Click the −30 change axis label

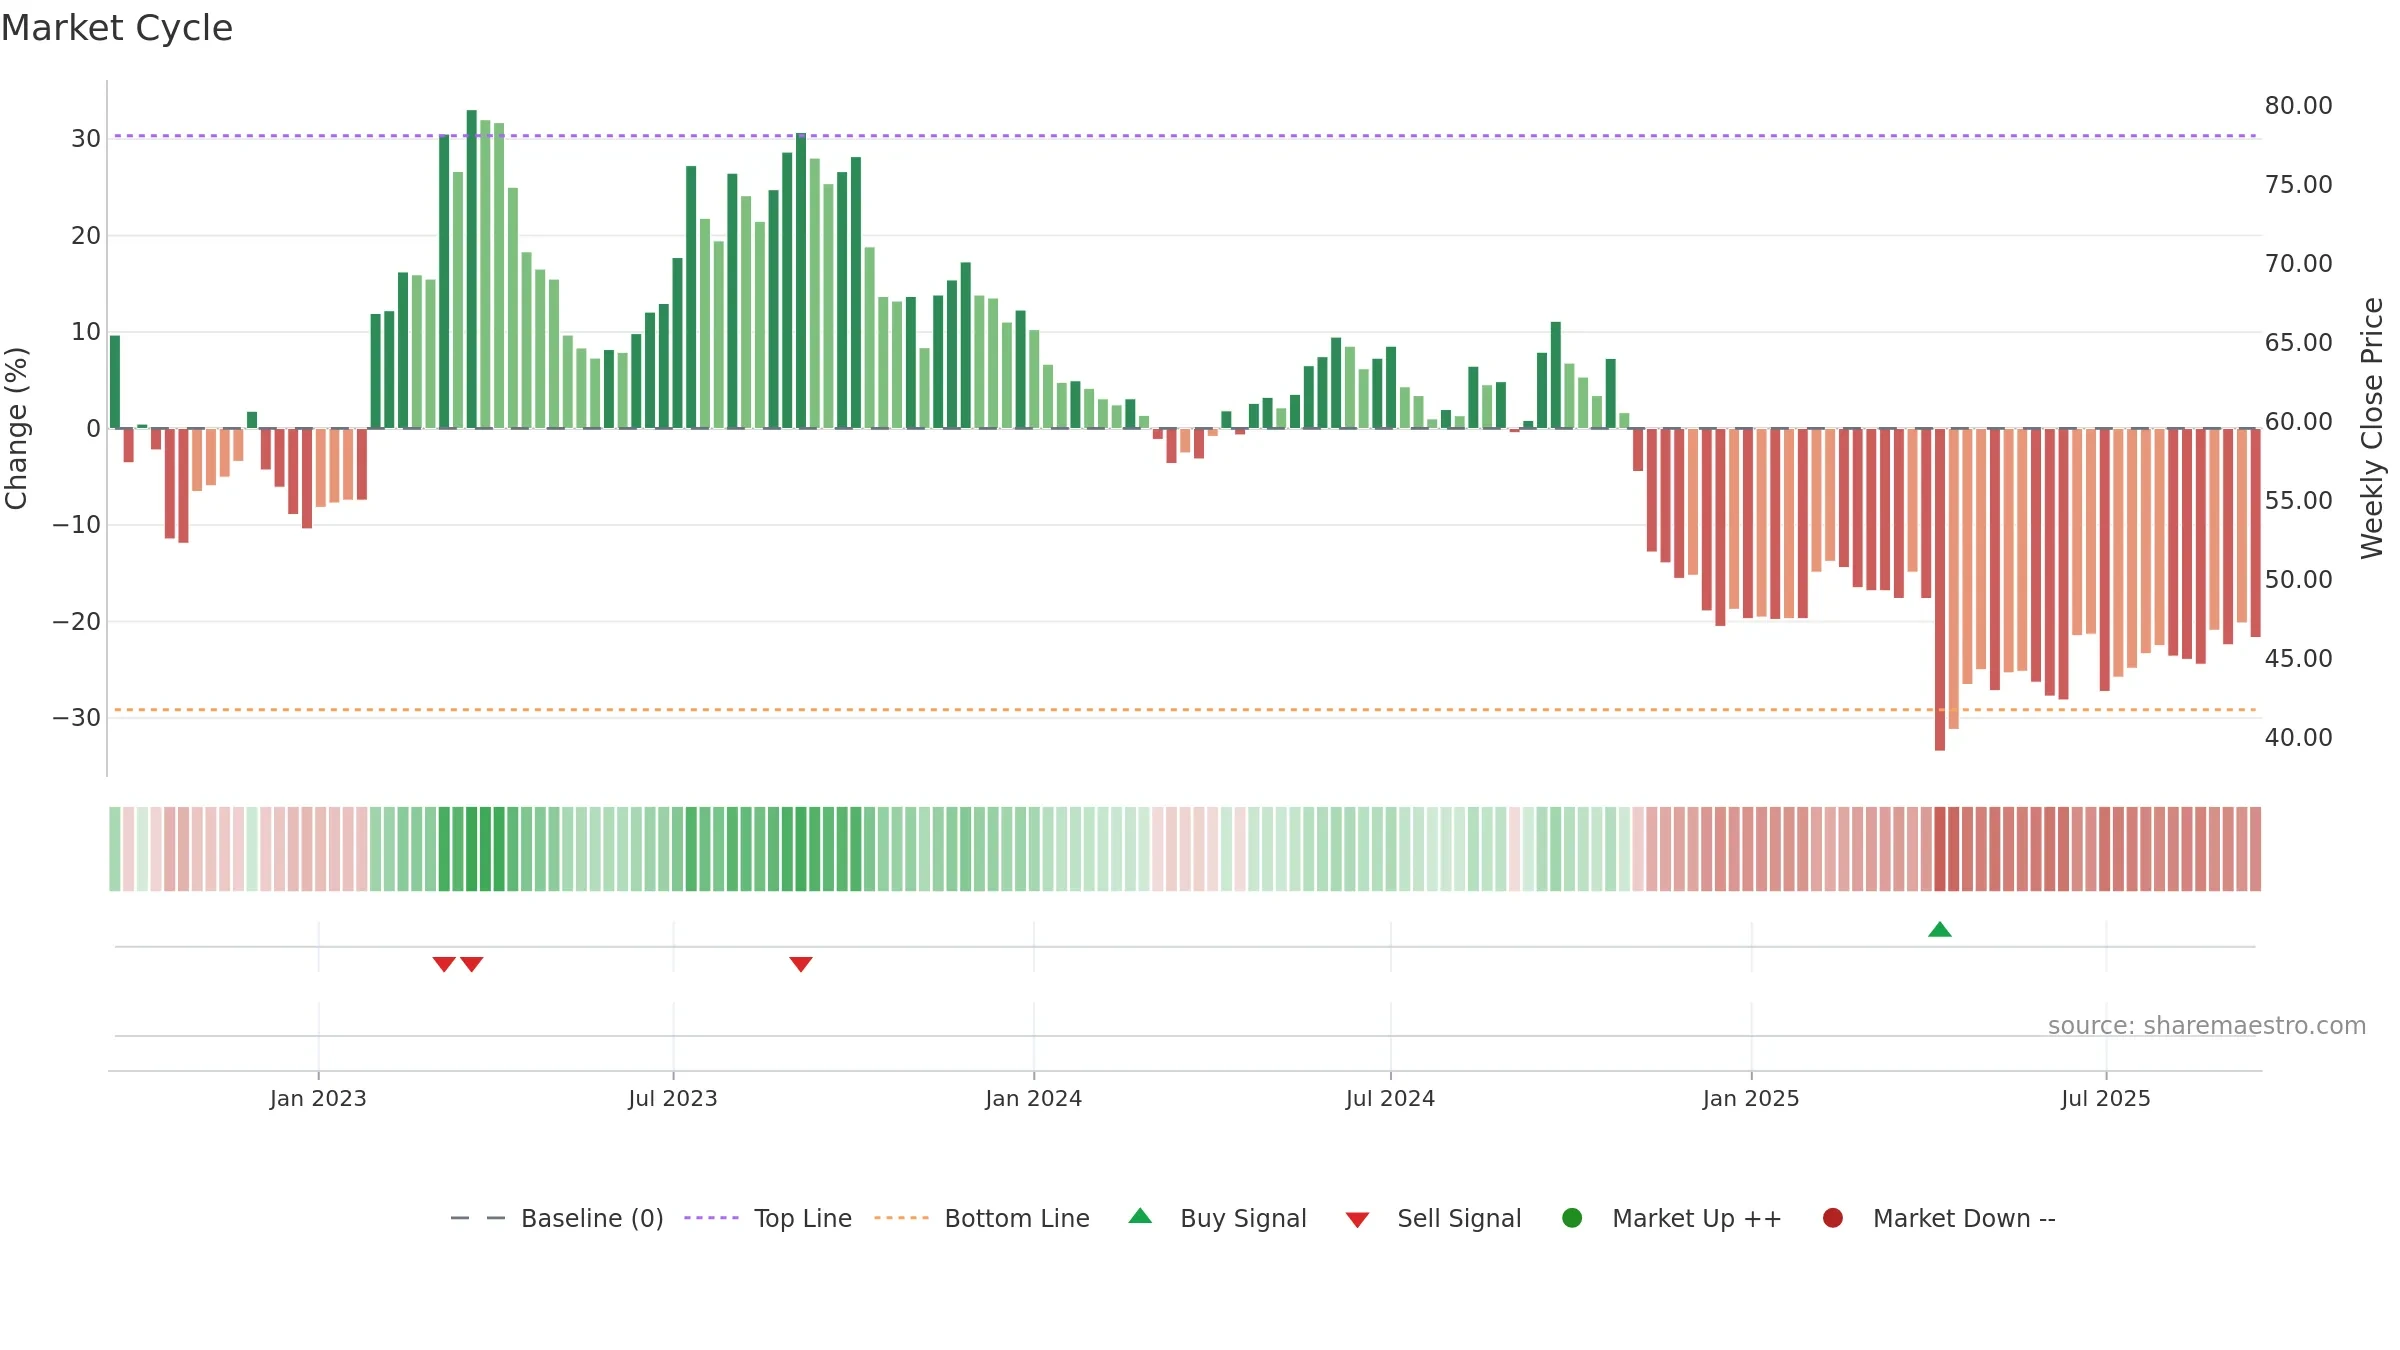[77, 717]
